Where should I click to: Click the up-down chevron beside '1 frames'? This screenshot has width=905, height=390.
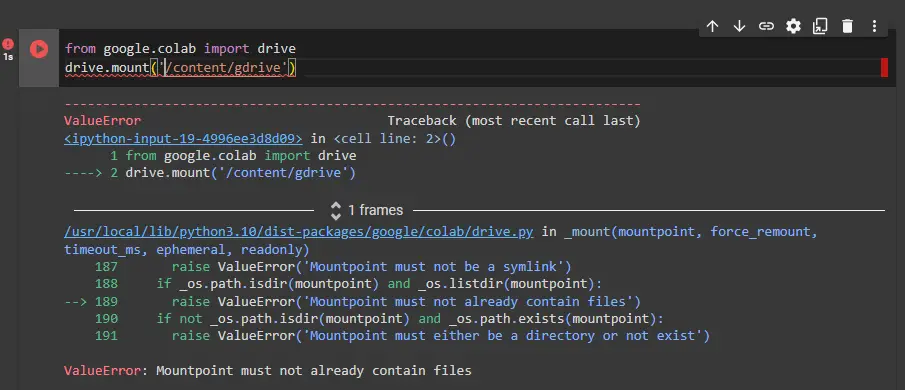336,210
